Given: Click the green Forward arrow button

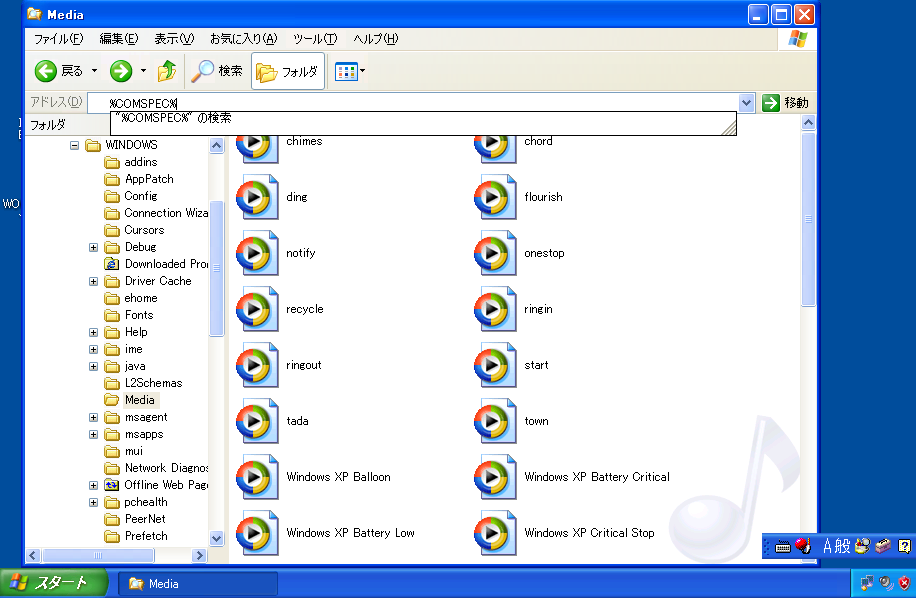Looking at the screenshot, I should (121, 71).
